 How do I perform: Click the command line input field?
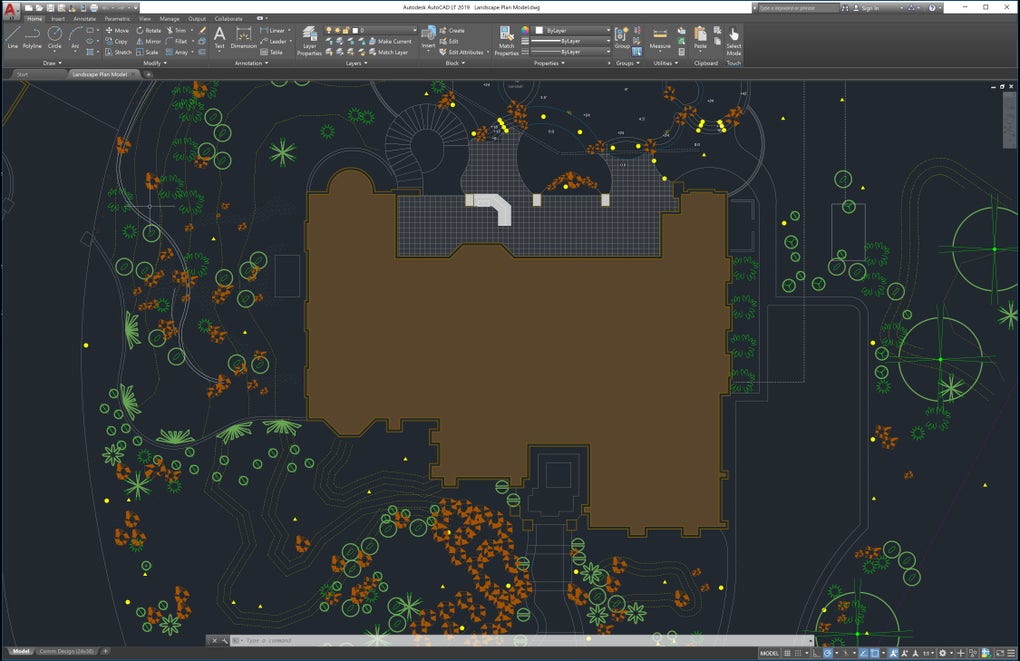(524, 640)
